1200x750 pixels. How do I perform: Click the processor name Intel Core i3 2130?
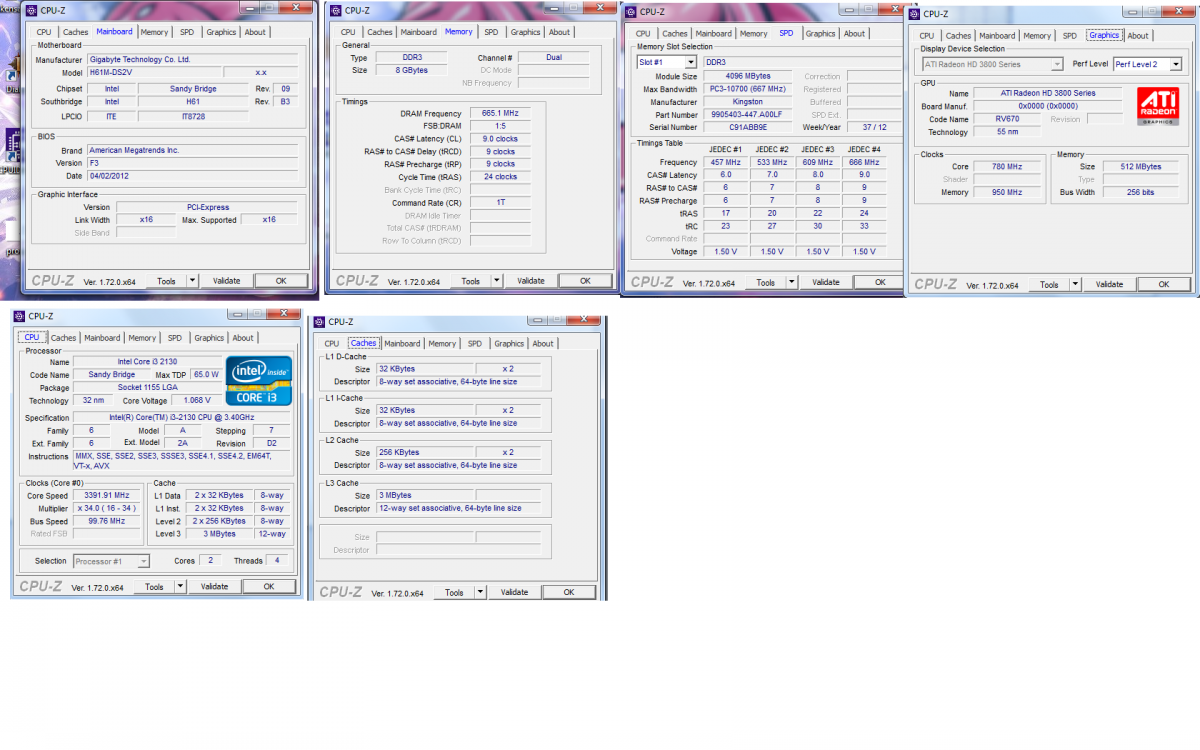tap(148, 362)
